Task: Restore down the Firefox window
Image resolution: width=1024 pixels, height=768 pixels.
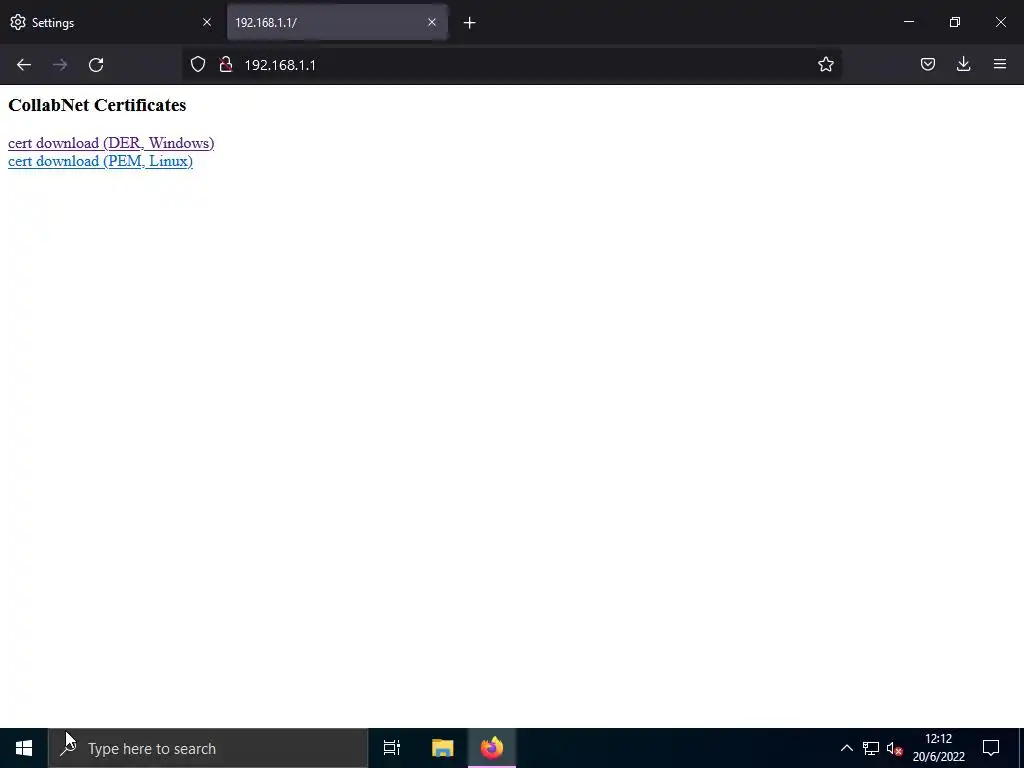Action: pos(955,22)
